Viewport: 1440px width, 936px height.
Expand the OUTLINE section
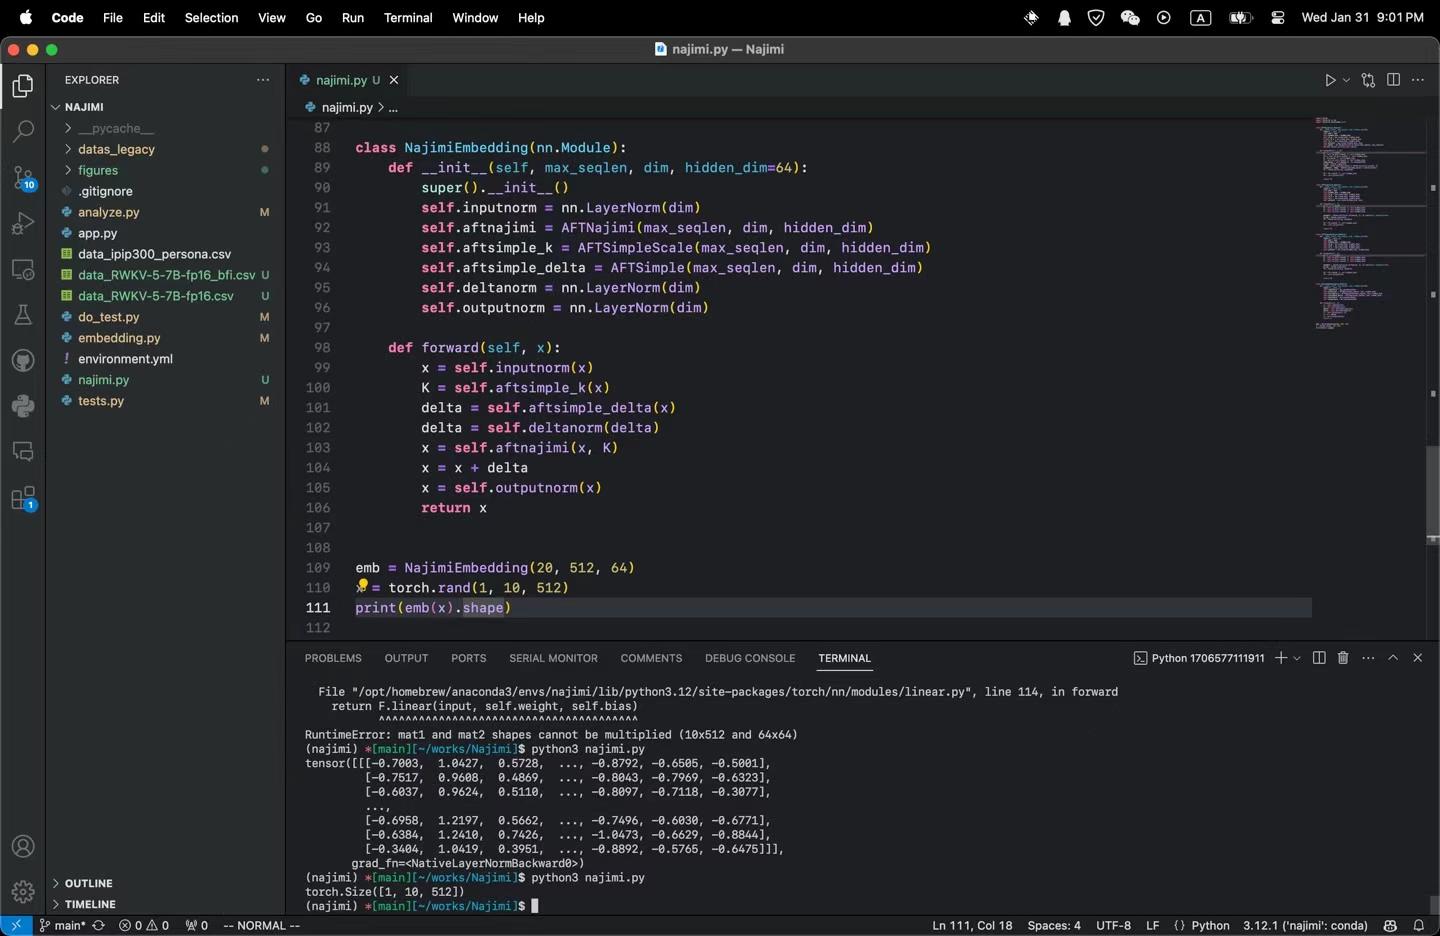88,883
